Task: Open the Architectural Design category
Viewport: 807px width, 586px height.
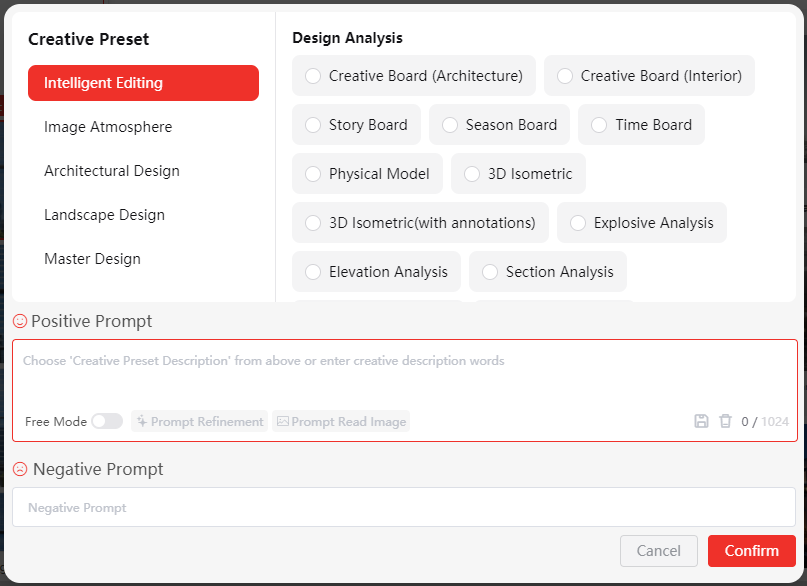Action: pos(112,171)
